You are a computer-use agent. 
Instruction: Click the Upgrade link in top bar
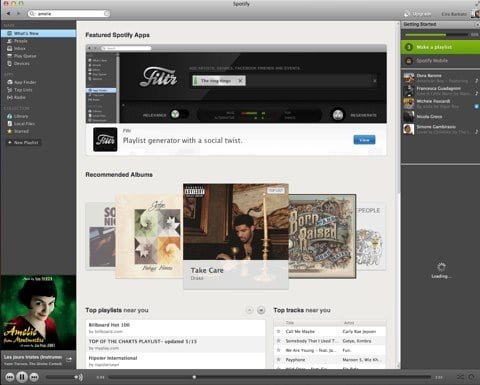pos(418,14)
